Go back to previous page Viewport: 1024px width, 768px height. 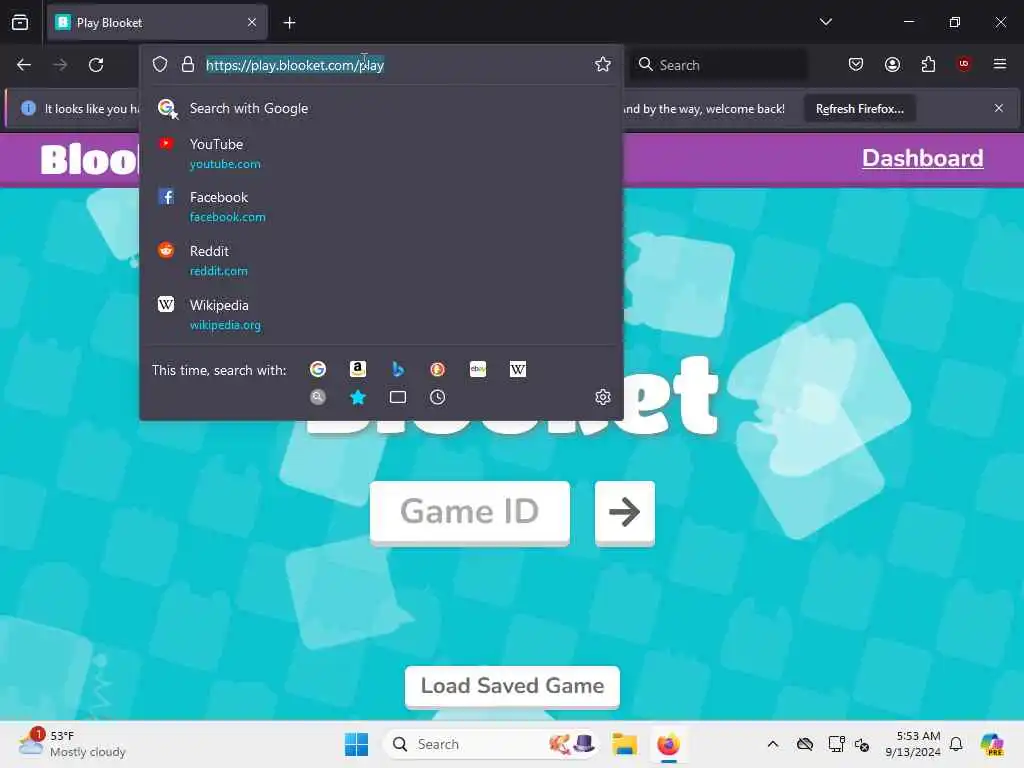click(24, 65)
